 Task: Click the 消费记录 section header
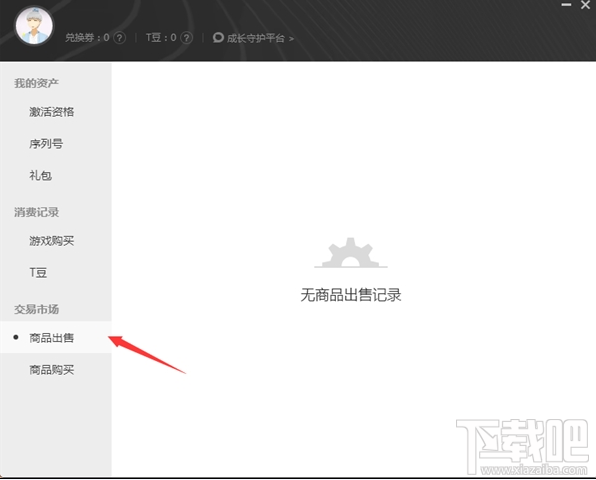tap(36, 212)
